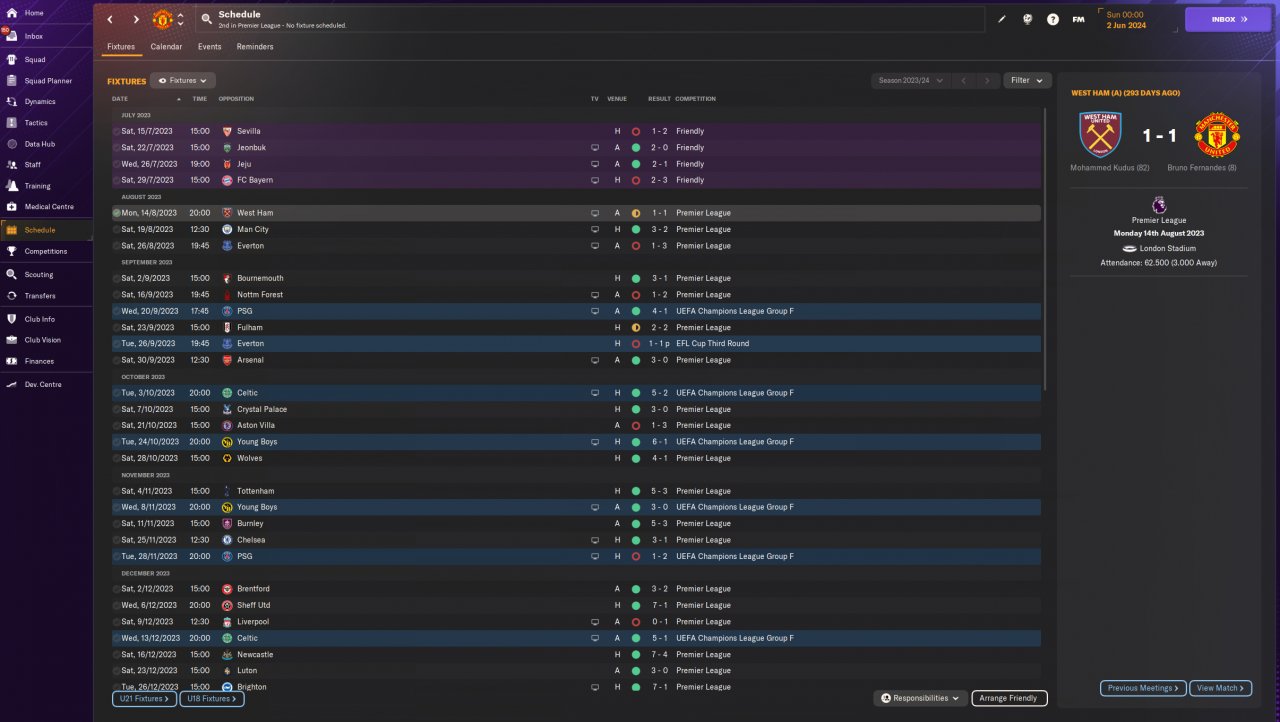Image resolution: width=1280 pixels, height=722 pixels.
Task: Click the club switcher up/down chevrons
Action: pyautogui.click(x=180, y=19)
